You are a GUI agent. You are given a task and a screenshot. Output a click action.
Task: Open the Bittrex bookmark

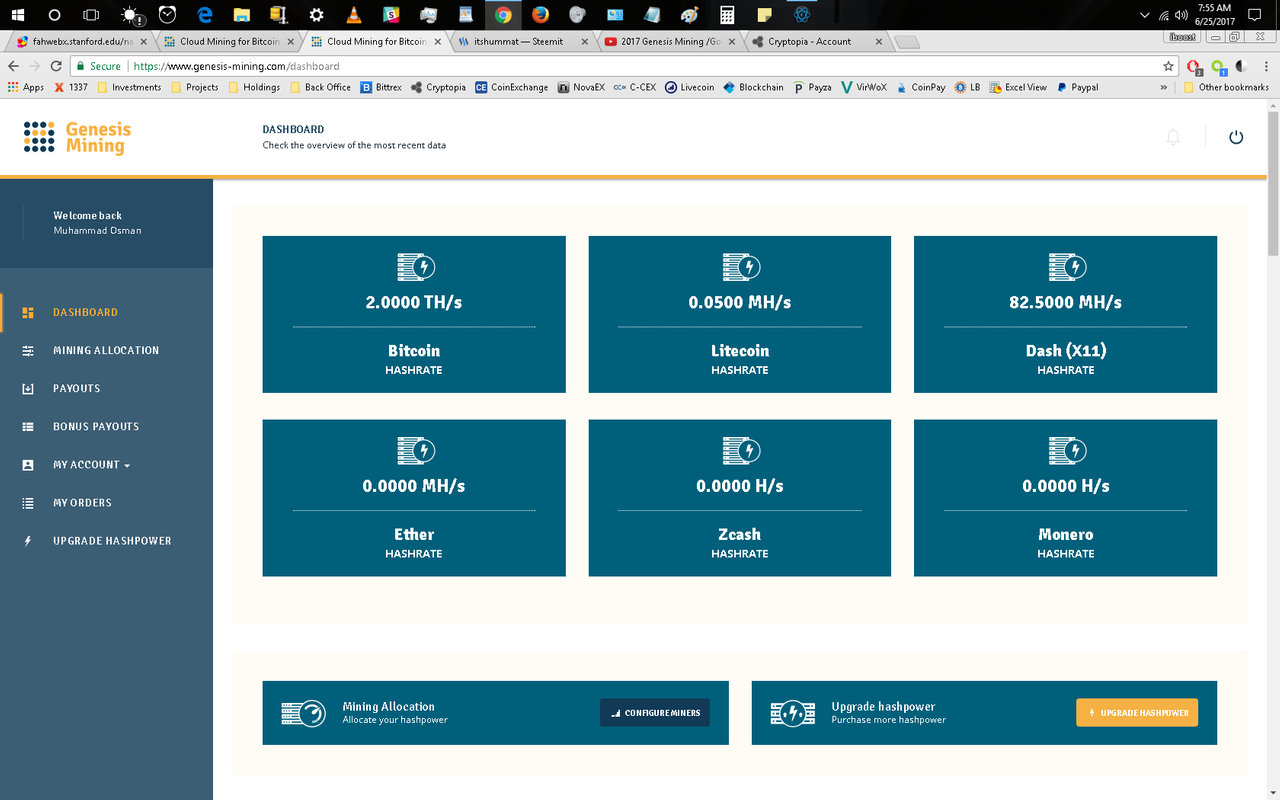coord(381,87)
